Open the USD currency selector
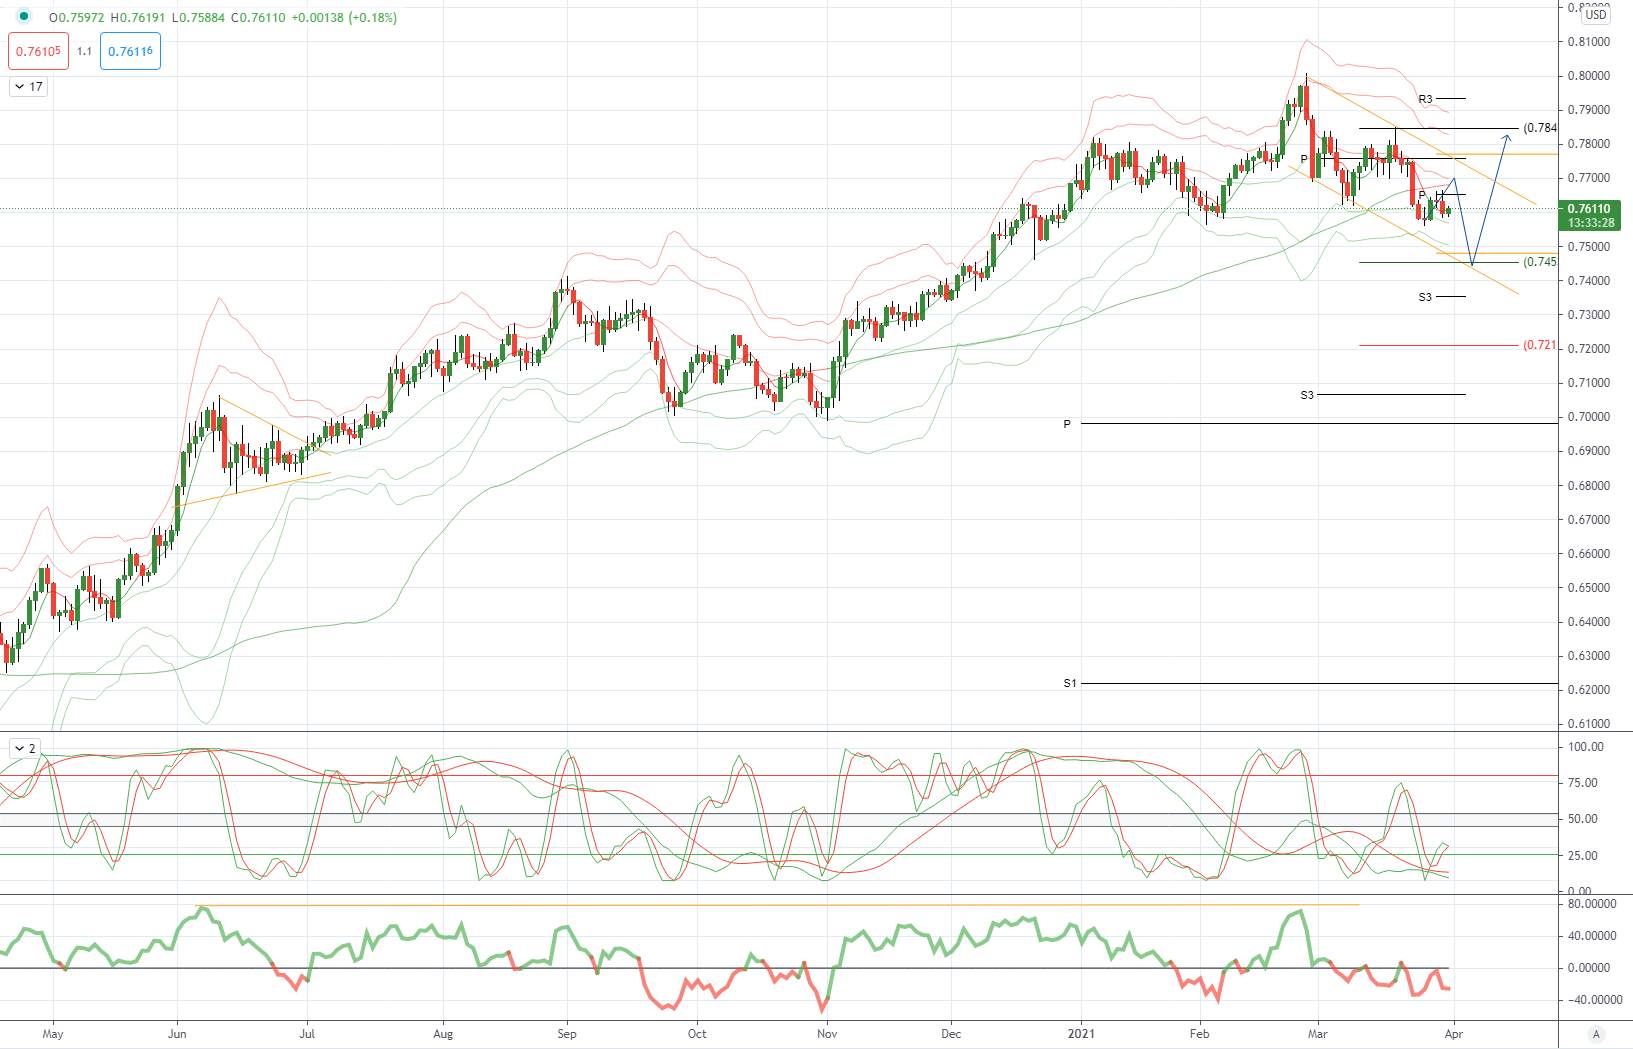Screen dimensions: 1633x1049 [1595, 14]
